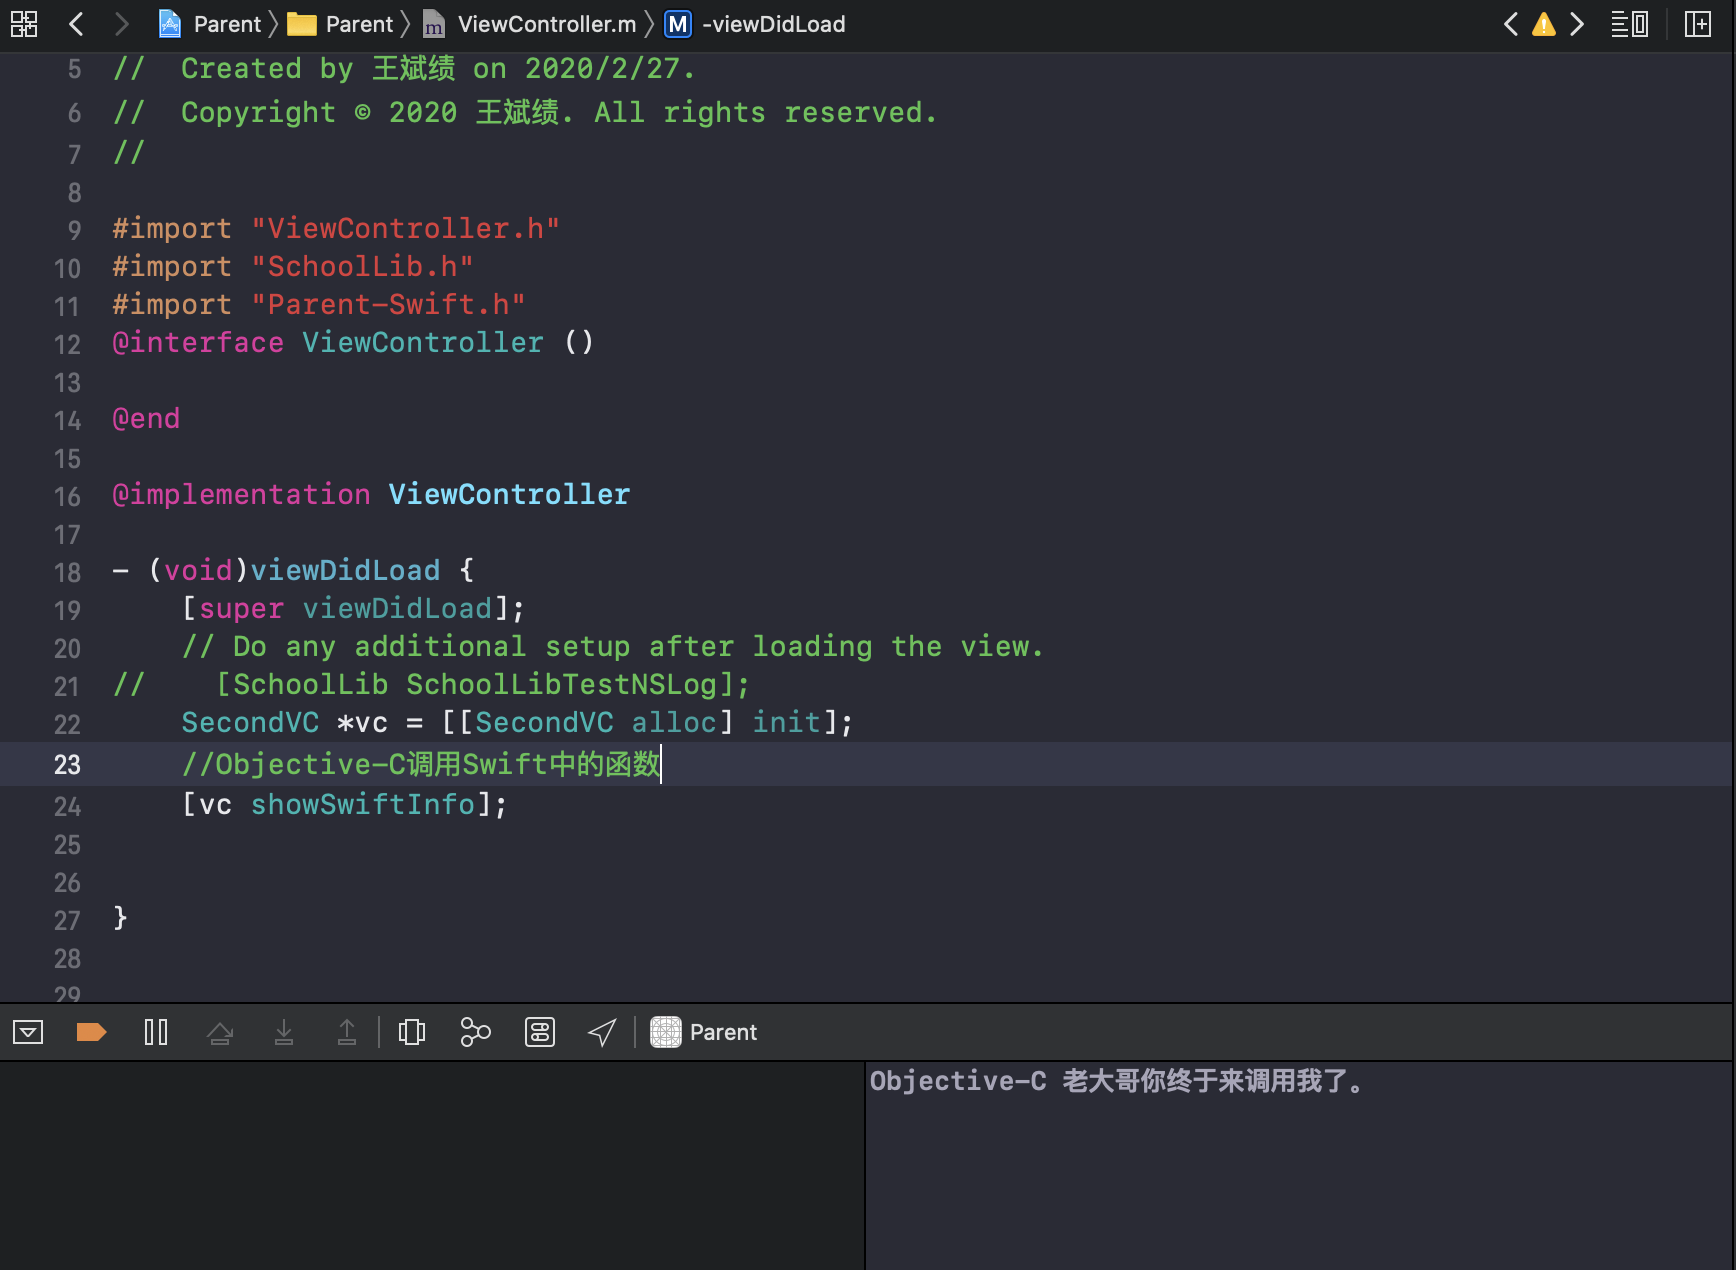Viewport: 1736px width, 1270px height.
Task: Click the @end keyword on line 14
Action: (x=146, y=419)
